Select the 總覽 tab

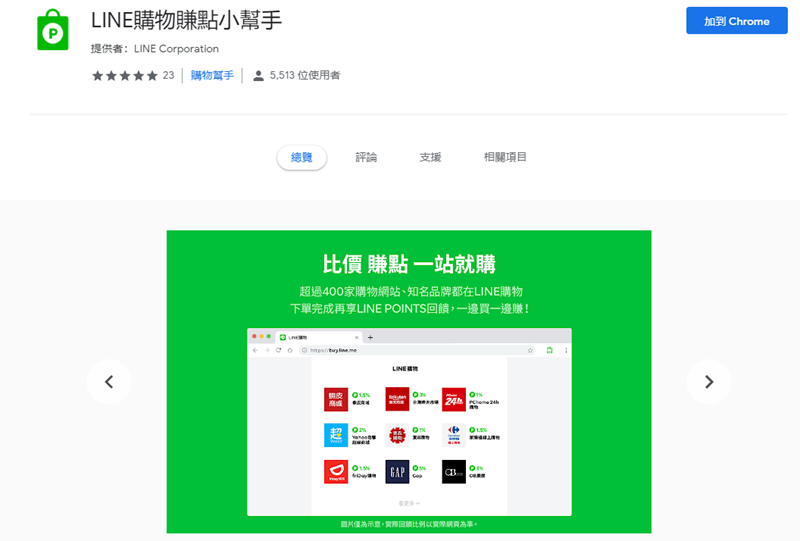[301, 158]
